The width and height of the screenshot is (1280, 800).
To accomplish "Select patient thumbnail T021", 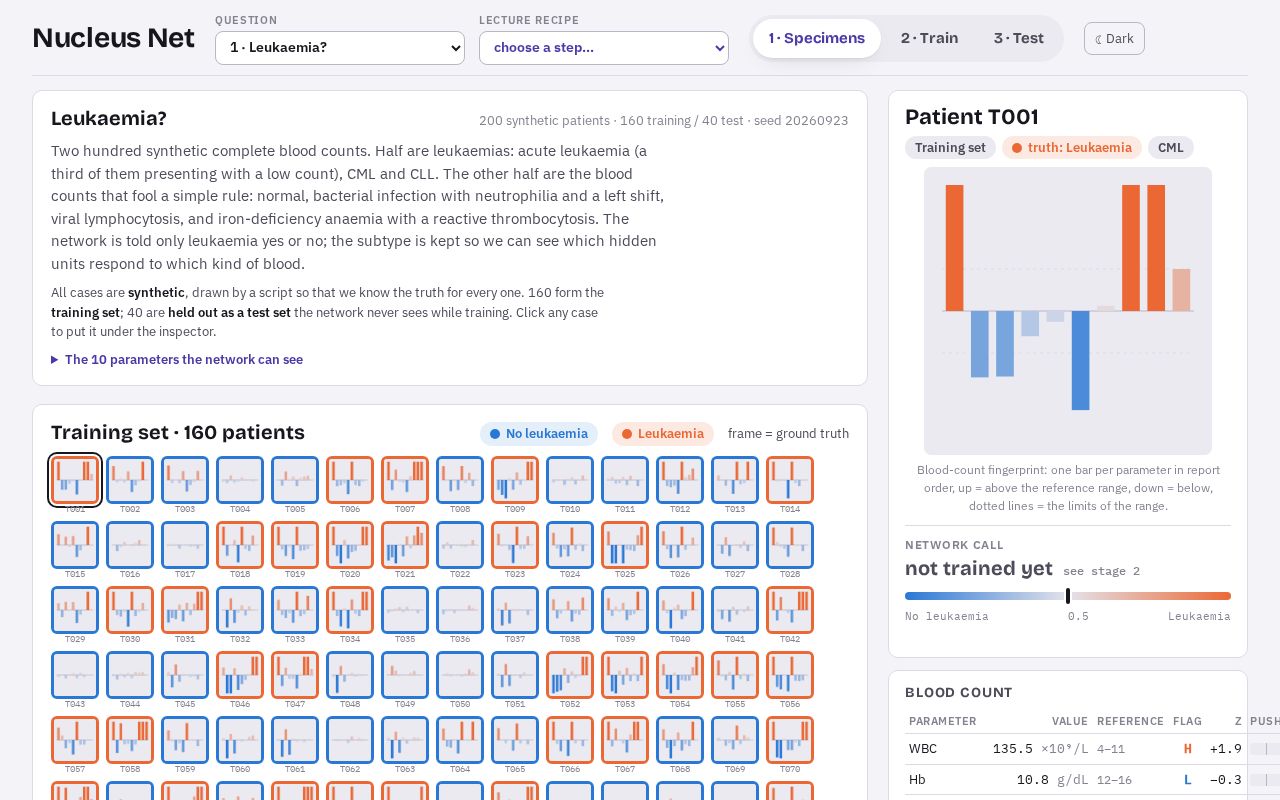I will coord(405,545).
